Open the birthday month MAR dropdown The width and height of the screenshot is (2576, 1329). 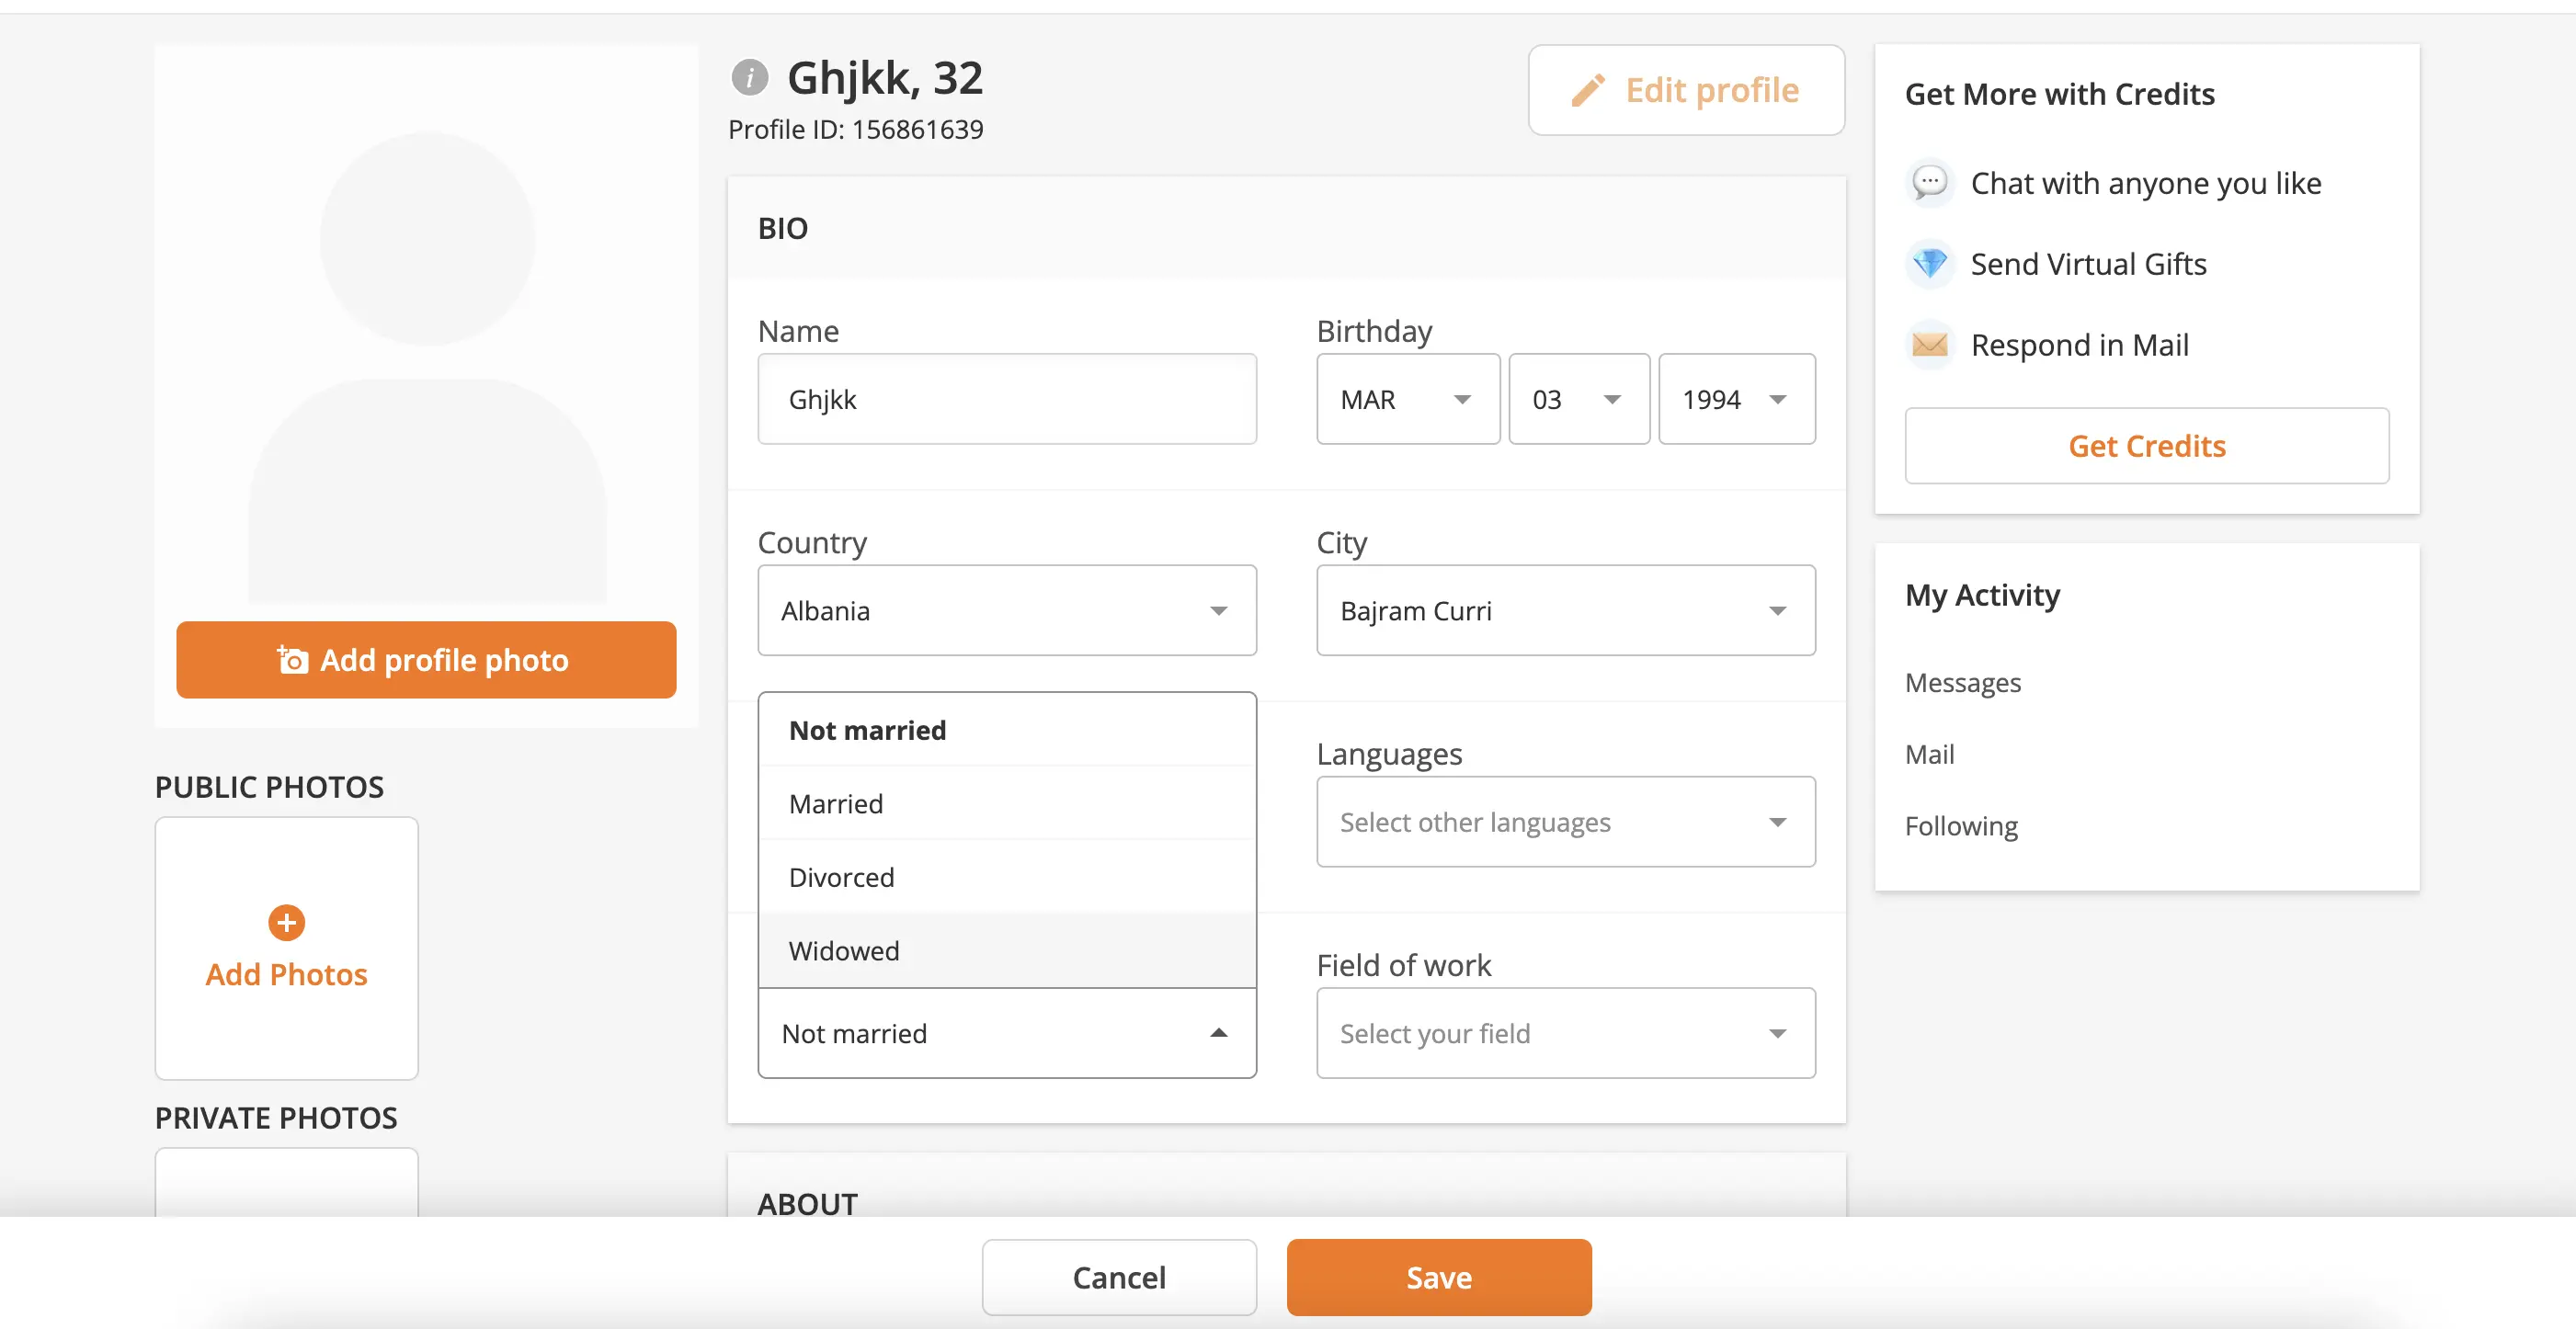coord(1407,399)
